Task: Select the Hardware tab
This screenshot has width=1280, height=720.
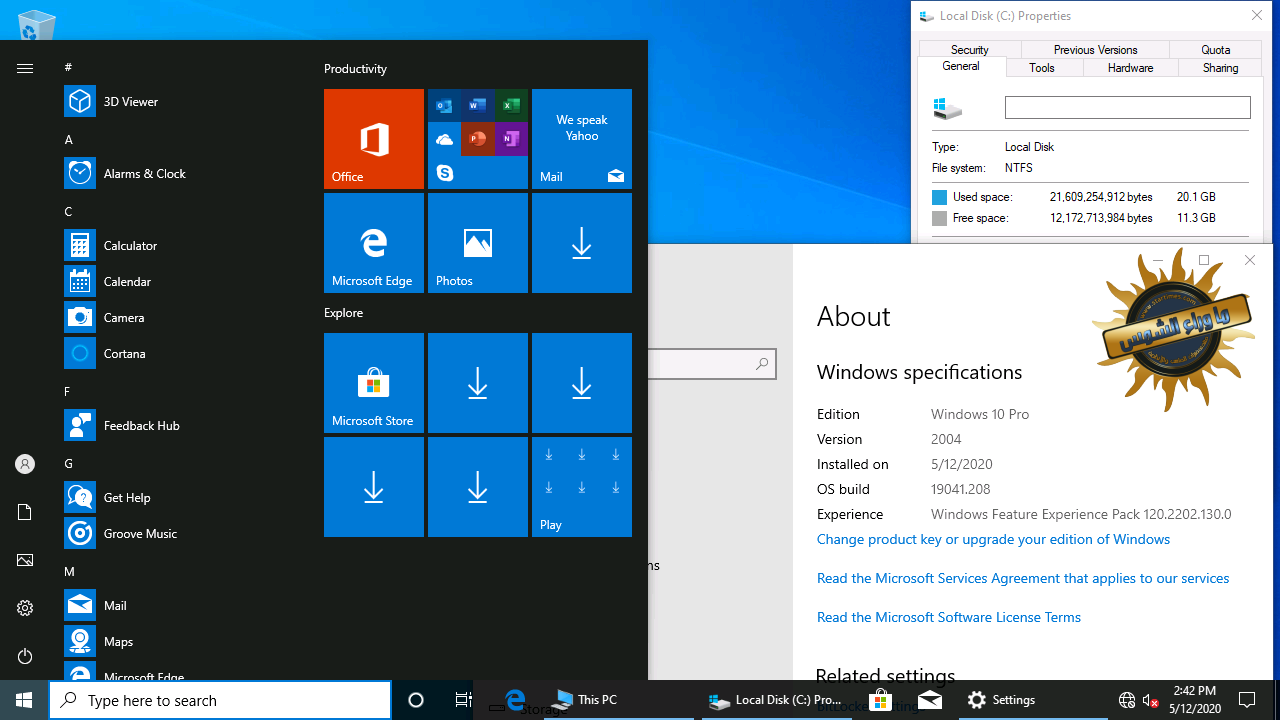Action: (1131, 68)
